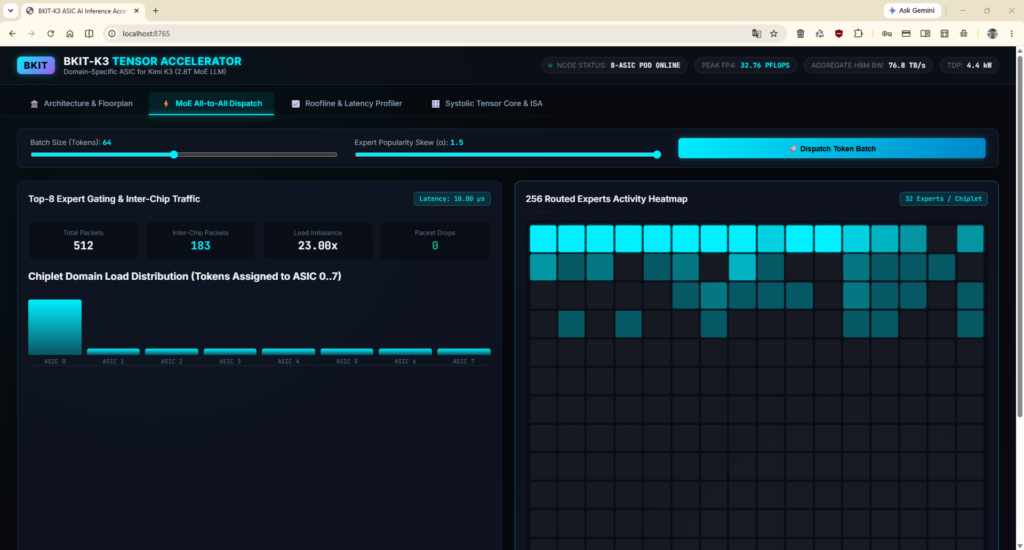Viewport: 1024px width, 550px height.
Task: Open the red shield blocker extension
Action: click(x=839, y=33)
